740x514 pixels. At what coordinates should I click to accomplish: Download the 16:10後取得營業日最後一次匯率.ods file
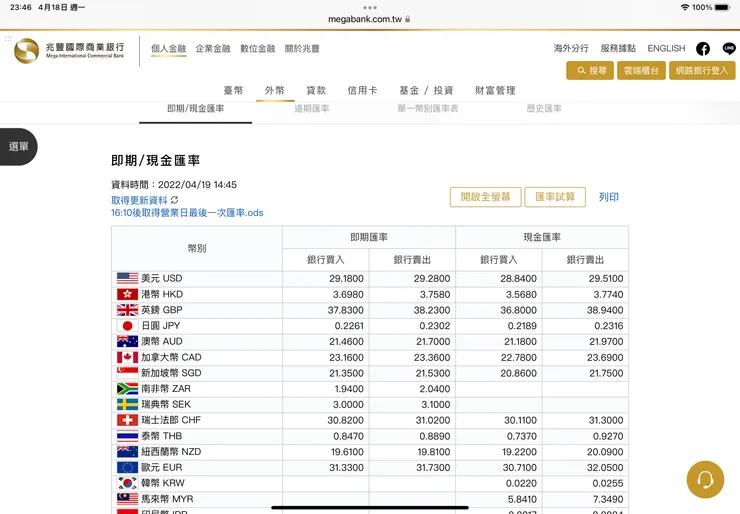[187, 213]
